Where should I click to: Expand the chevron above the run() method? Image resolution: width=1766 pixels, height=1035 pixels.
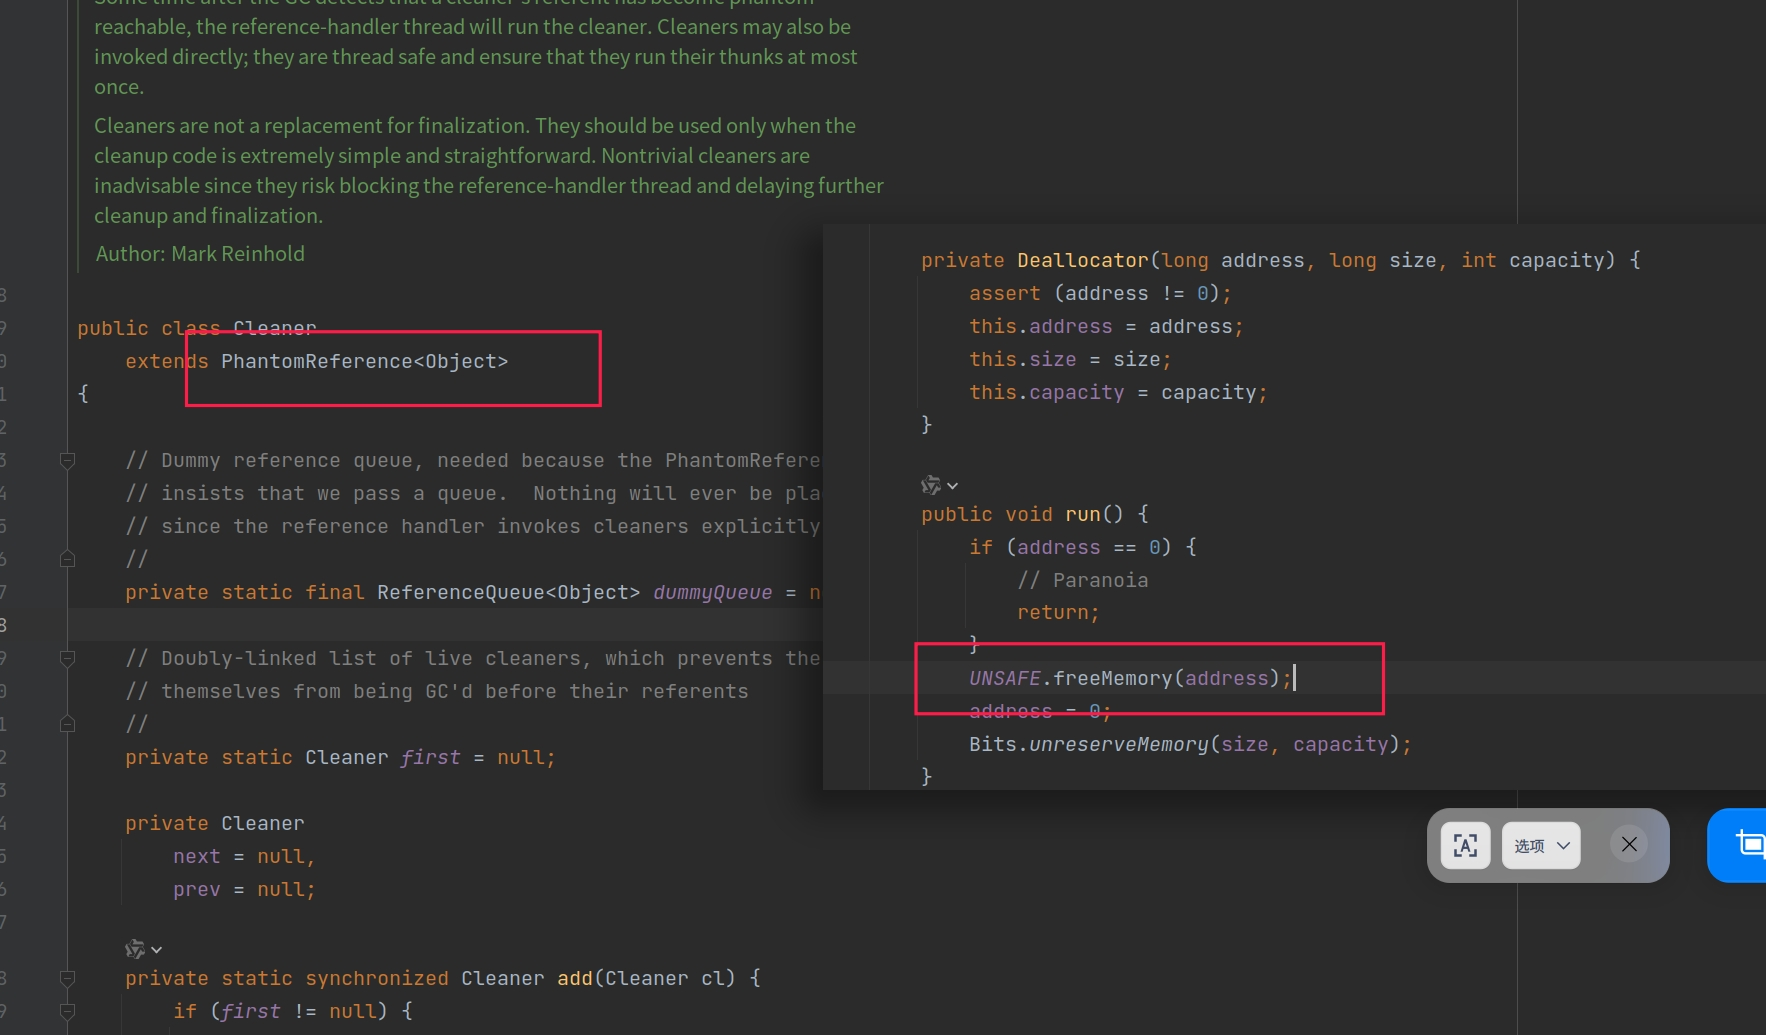tap(953, 486)
